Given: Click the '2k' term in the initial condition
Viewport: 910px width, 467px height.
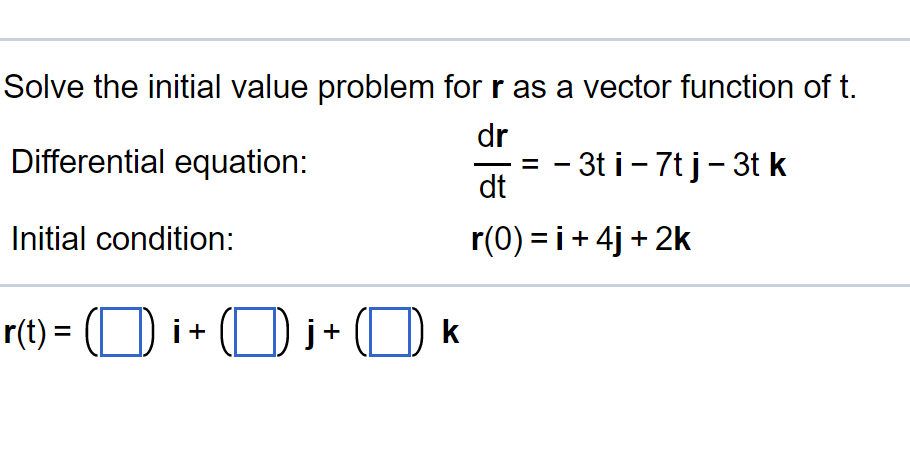Looking at the screenshot, I should (x=676, y=240).
